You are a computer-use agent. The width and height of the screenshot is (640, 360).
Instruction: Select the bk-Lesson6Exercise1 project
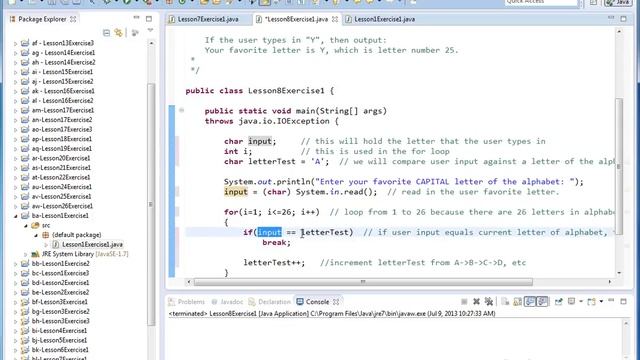click(x=60, y=350)
